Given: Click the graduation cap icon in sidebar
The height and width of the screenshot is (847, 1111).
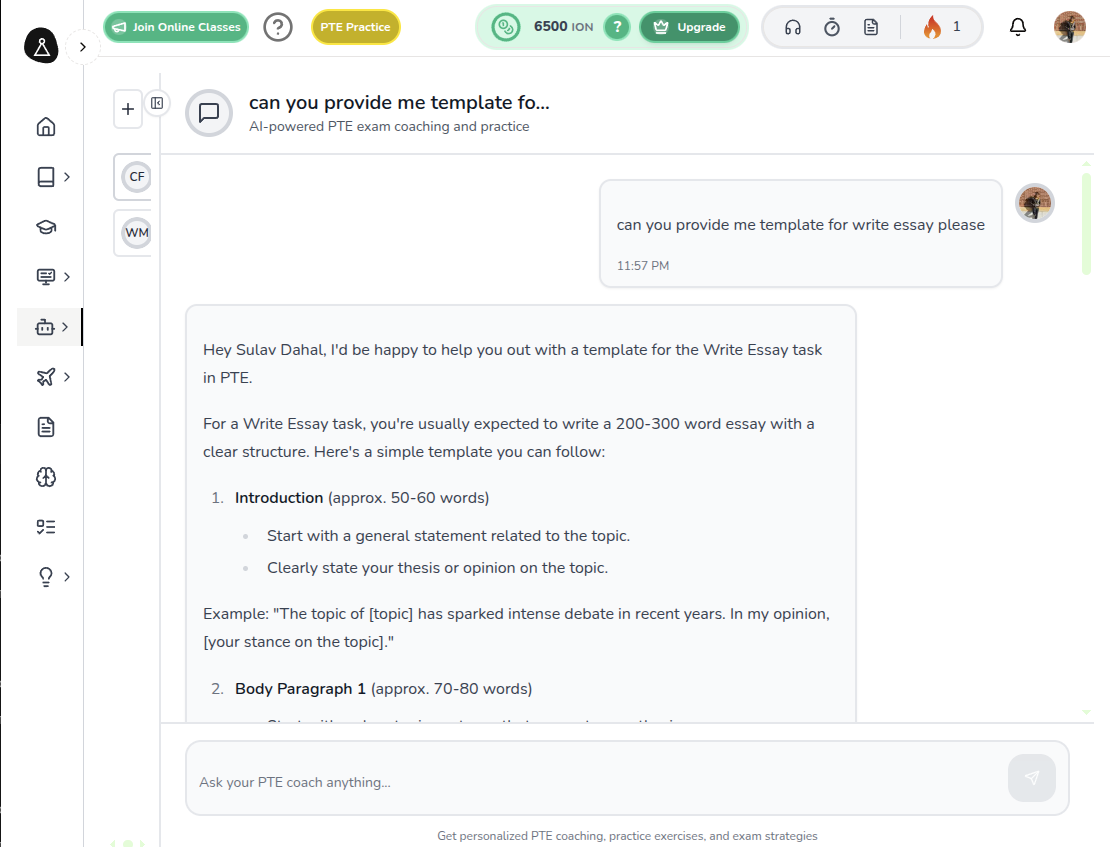Looking at the screenshot, I should click(x=46, y=227).
